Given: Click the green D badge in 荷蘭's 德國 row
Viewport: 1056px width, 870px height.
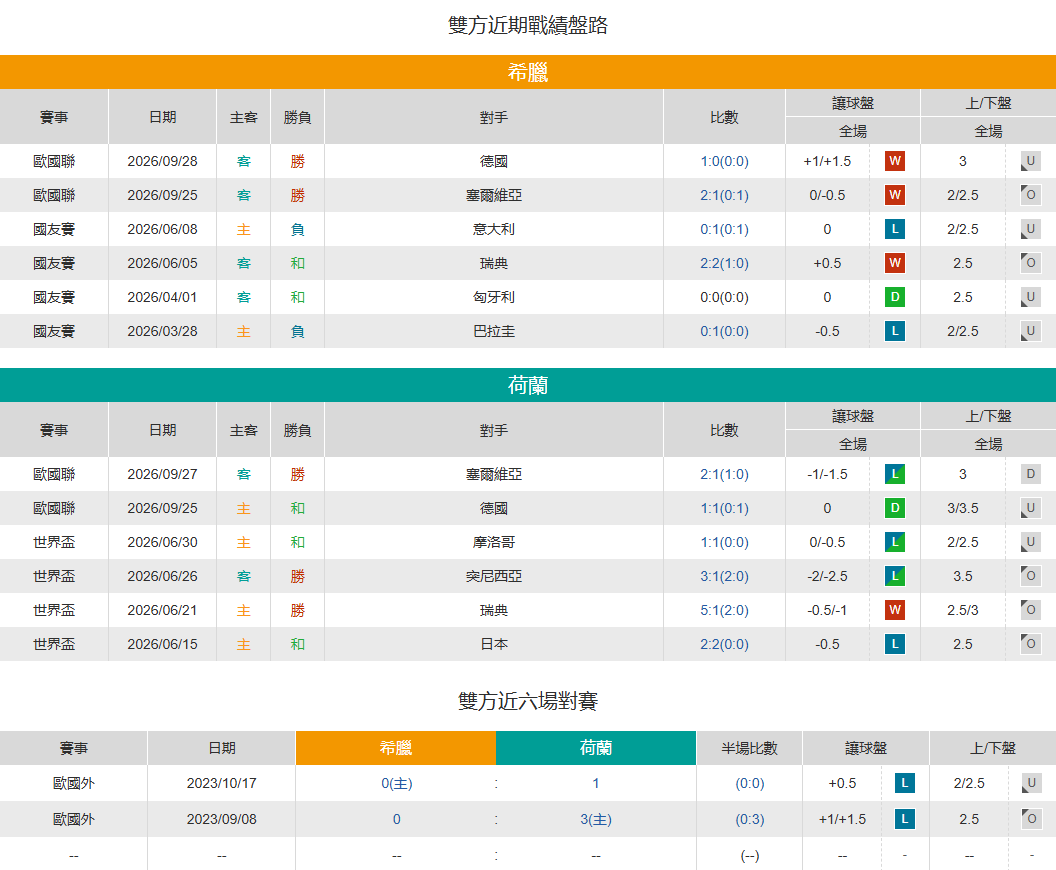Looking at the screenshot, I should [894, 508].
